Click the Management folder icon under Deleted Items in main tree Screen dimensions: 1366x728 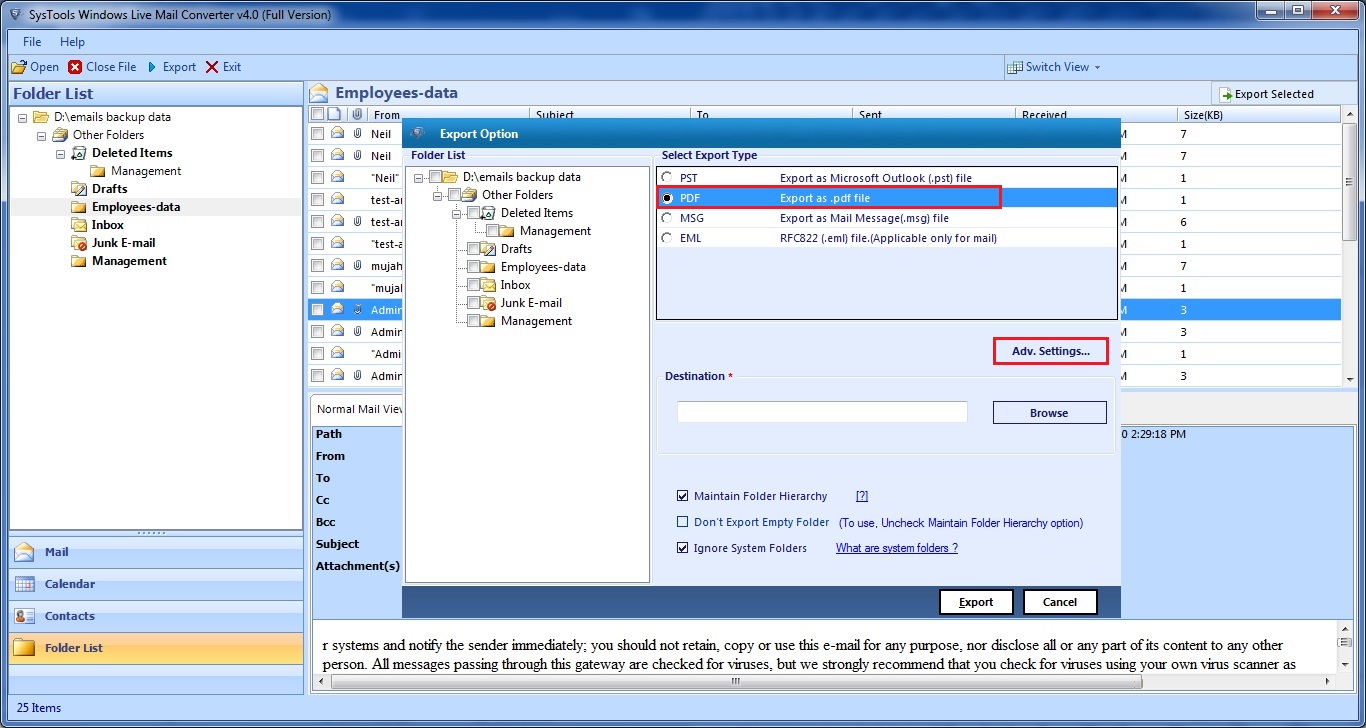point(98,171)
